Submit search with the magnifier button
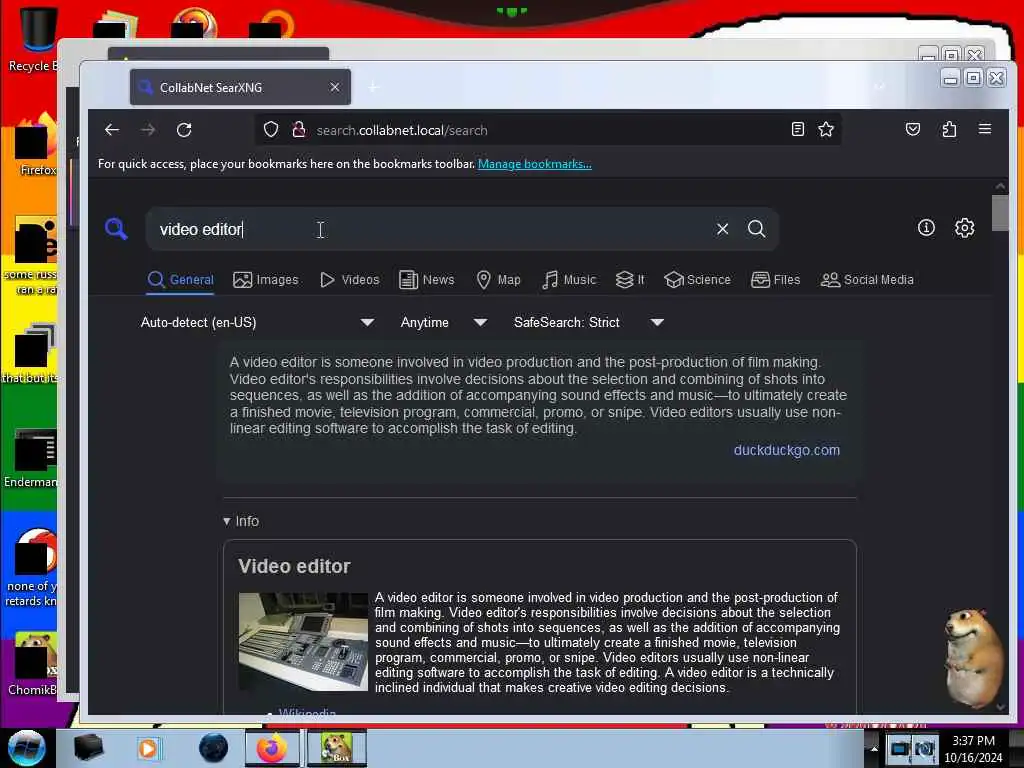This screenshot has width=1024, height=768. point(756,229)
